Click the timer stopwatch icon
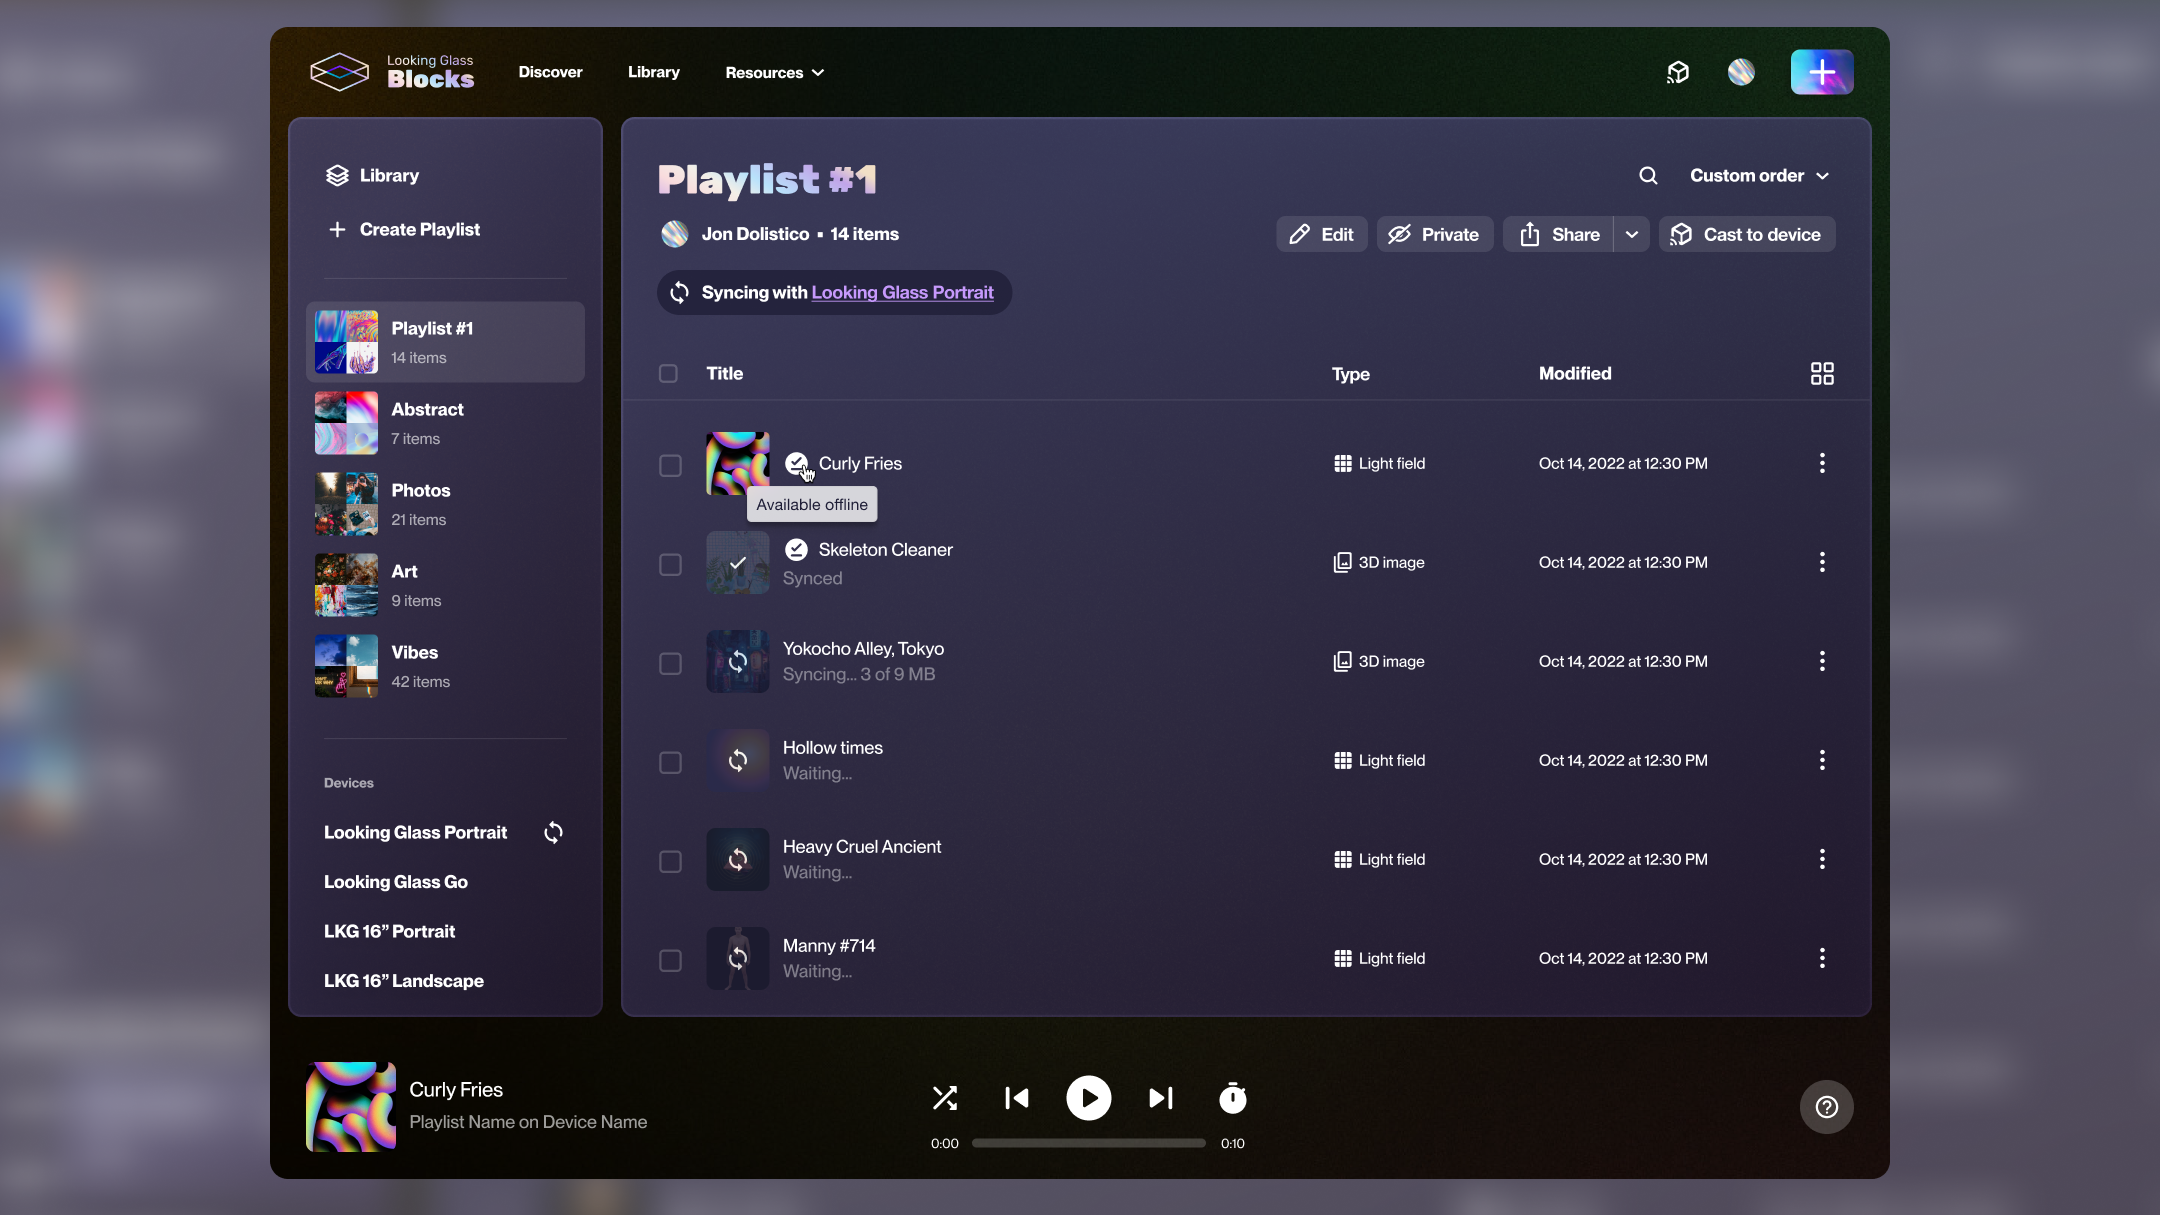The width and height of the screenshot is (2160, 1215). click(x=1232, y=1098)
